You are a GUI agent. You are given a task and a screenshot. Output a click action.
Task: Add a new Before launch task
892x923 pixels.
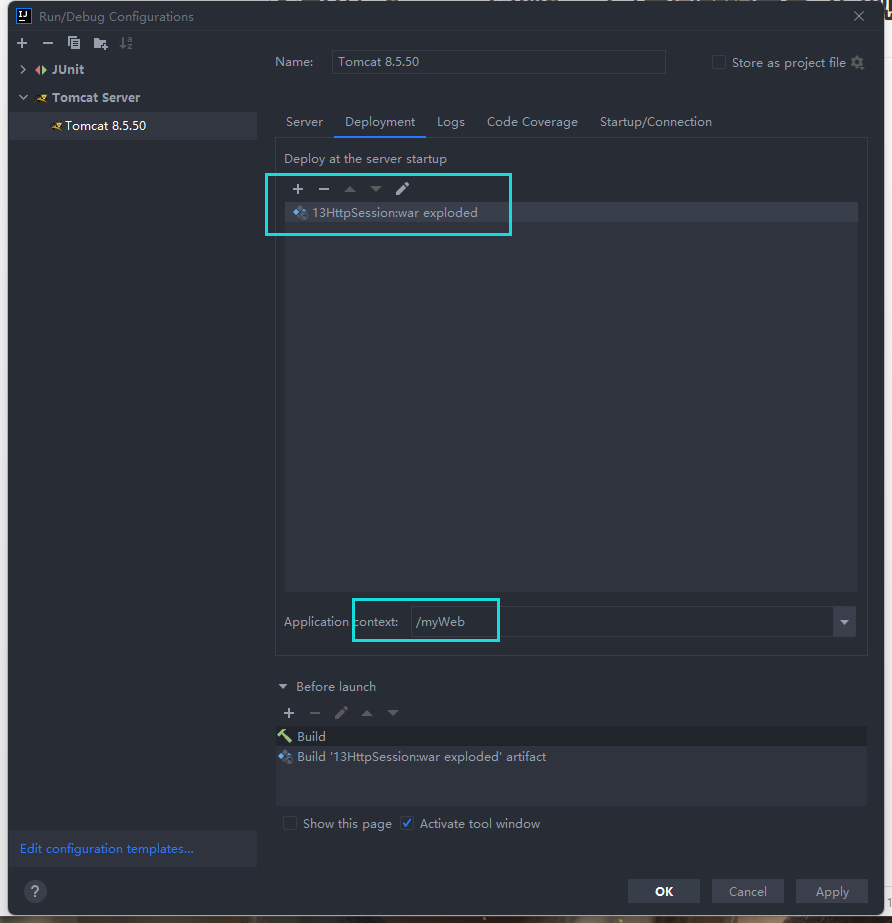[x=288, y=713]
